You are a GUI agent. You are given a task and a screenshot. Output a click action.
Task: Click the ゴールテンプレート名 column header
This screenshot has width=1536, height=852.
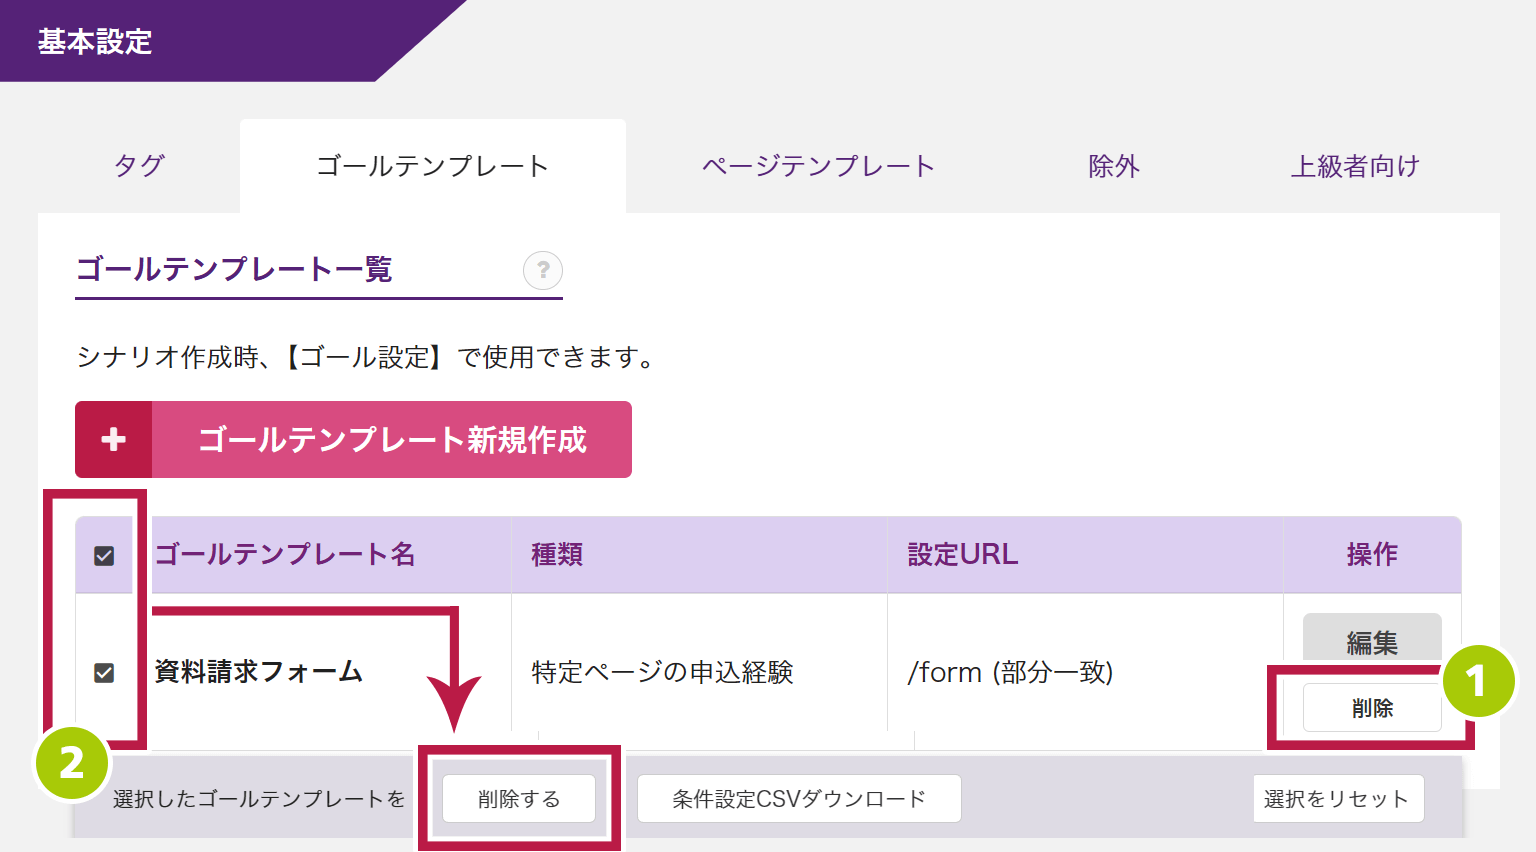point(285,555)
